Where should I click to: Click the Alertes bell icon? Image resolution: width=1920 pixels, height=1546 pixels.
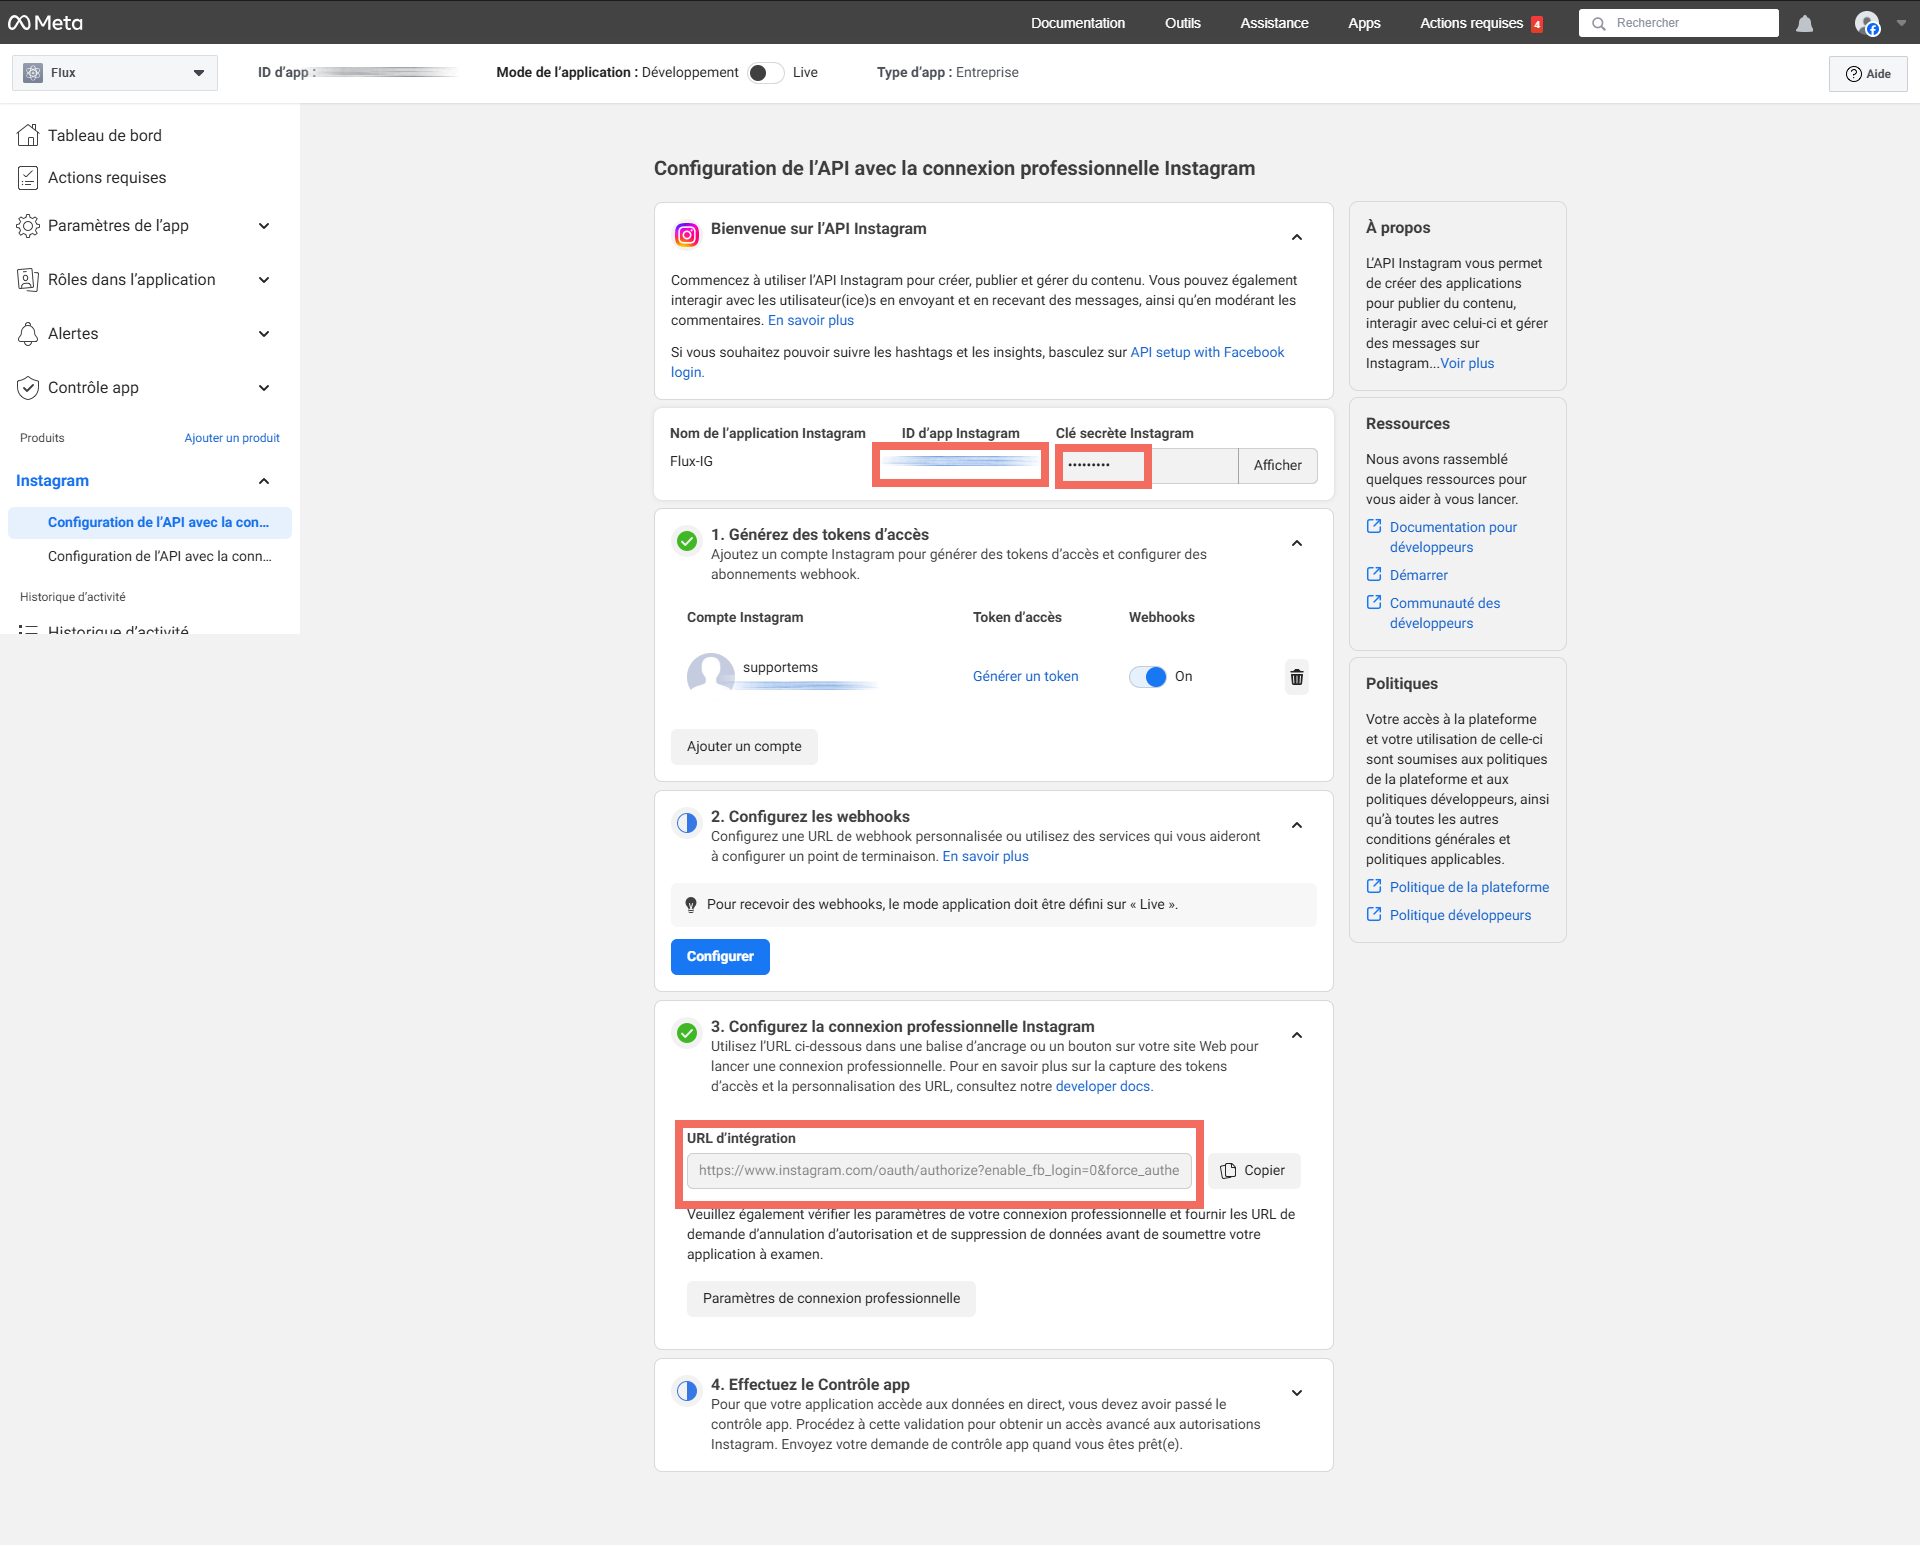click(28, 334)
